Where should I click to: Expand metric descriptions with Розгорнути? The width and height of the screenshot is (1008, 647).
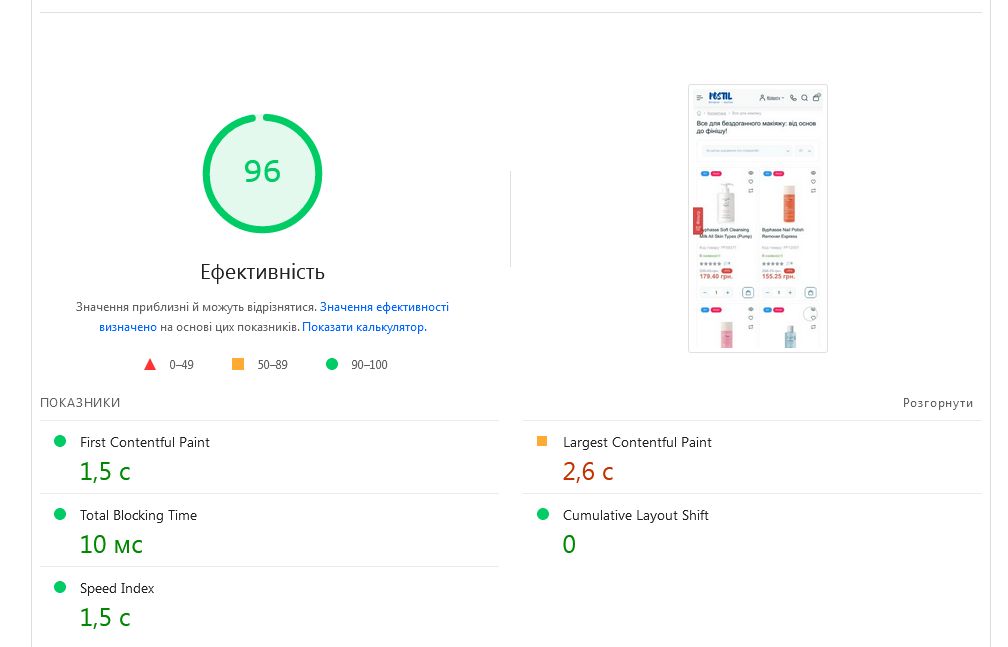(937, 403)
